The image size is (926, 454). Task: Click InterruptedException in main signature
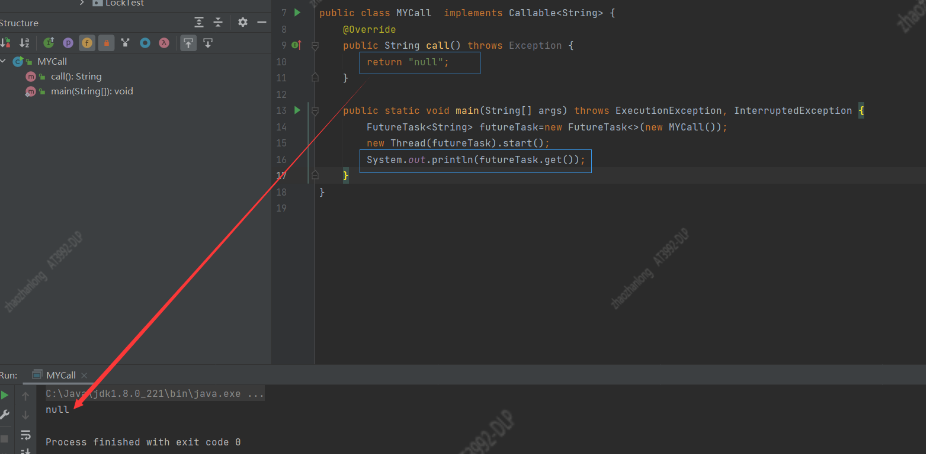[793, 111]
